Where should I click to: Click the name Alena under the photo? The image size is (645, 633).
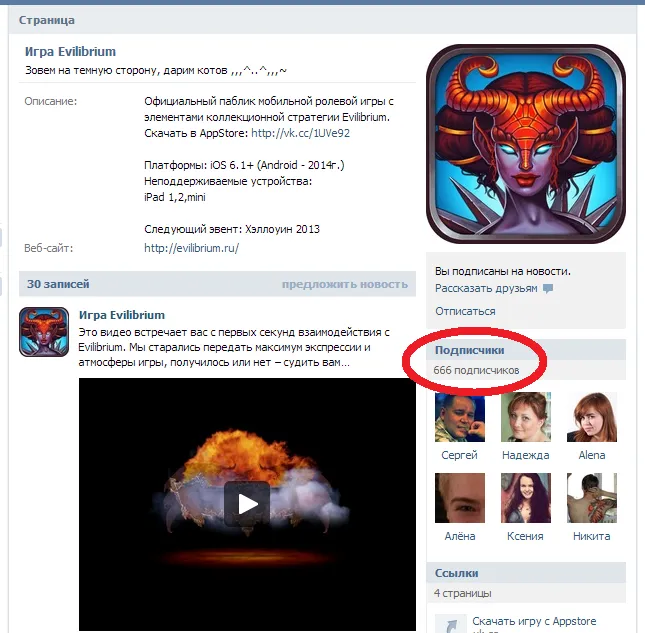592,455
